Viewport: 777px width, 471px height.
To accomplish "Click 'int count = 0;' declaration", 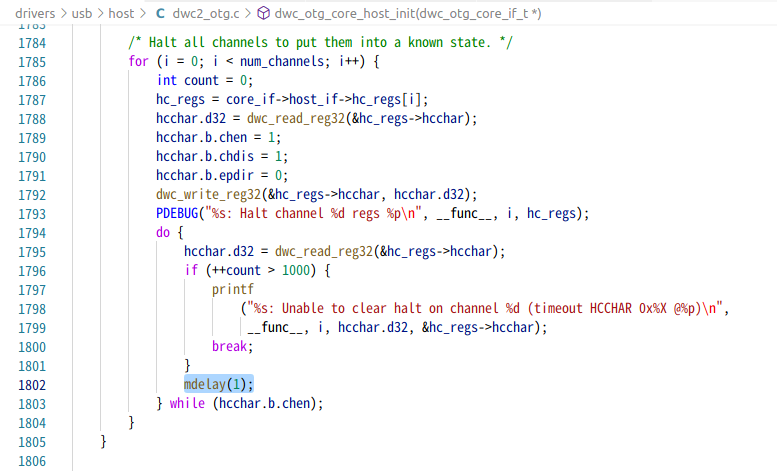I will [x=205, y=80].
